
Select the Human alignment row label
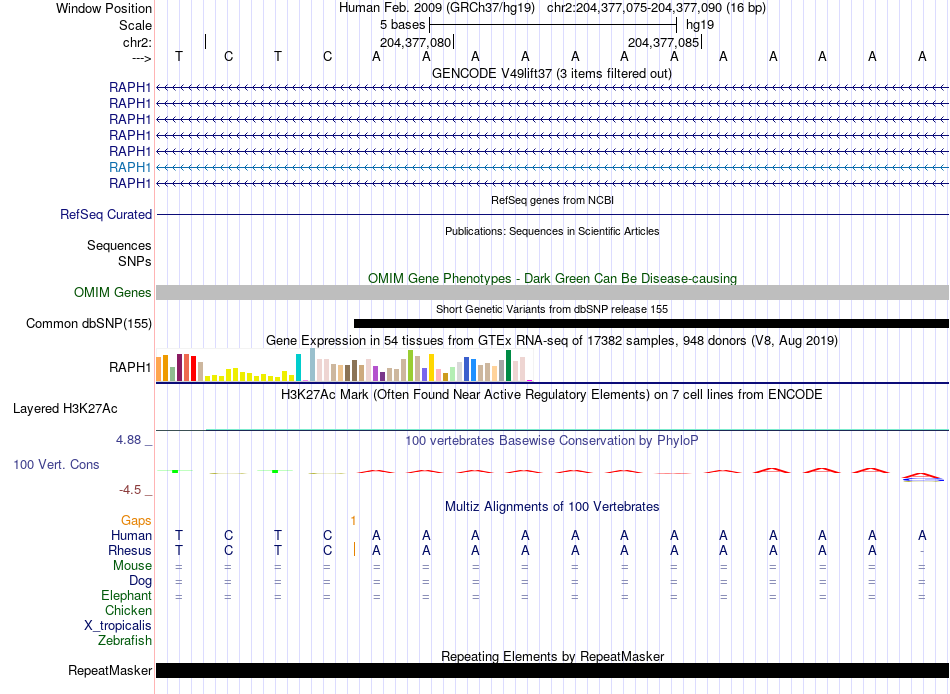click(131, 535)
